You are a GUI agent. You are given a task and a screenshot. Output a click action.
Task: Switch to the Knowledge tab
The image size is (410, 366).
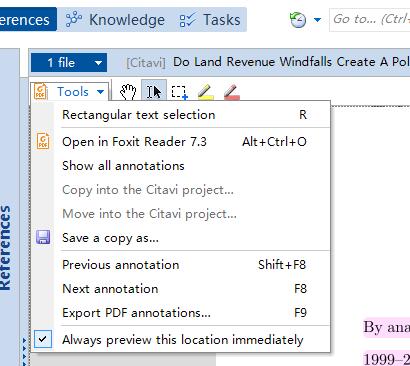coord(115,20)
